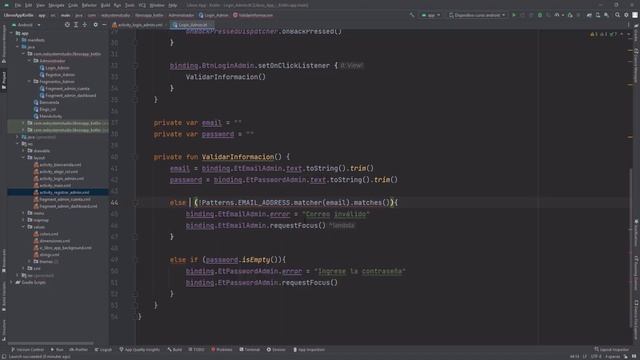Open the Build menu

coord(105,5)
